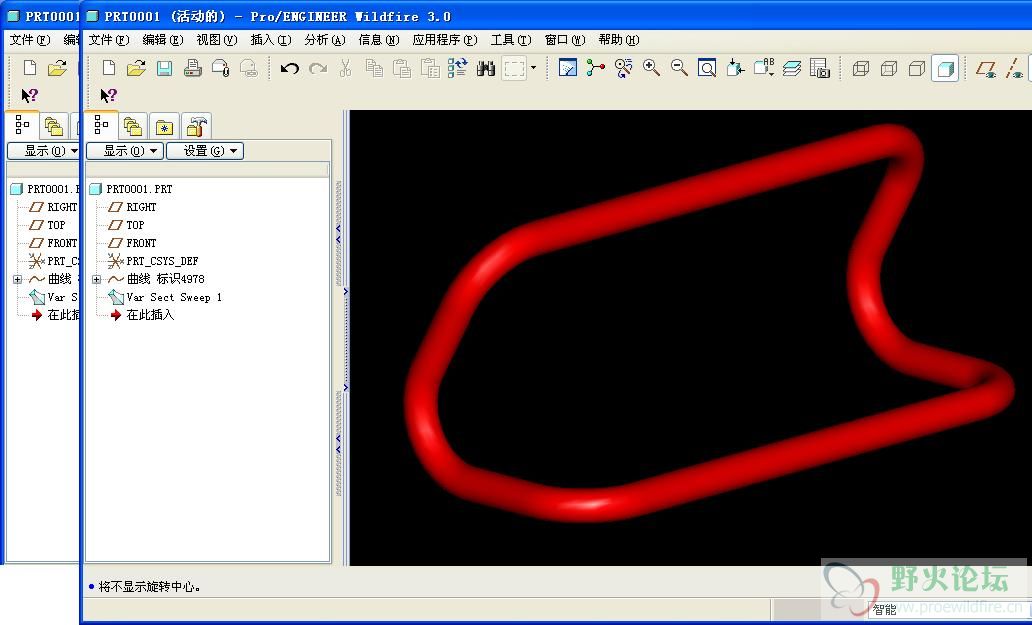Regenerate the model
This screenshot has width=1032, height=625.
click(x=457, y=68)
